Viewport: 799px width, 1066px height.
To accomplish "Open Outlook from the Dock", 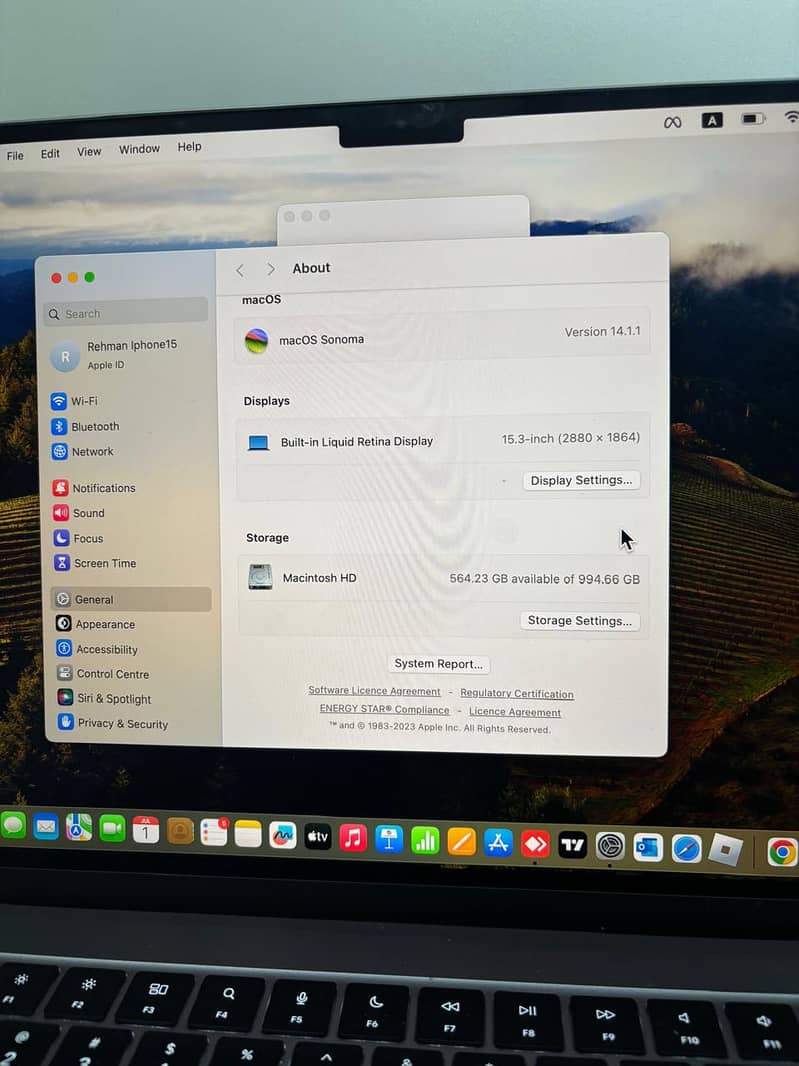I will 648,848.
